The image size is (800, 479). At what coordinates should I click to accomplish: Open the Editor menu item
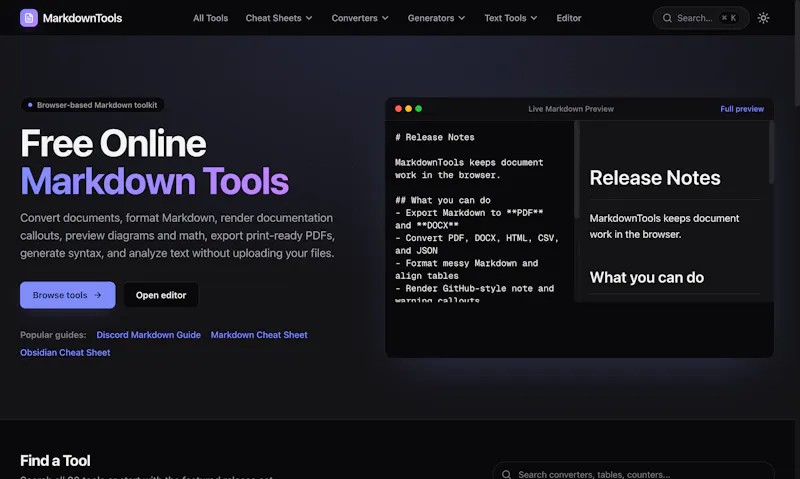click(568, 18)
